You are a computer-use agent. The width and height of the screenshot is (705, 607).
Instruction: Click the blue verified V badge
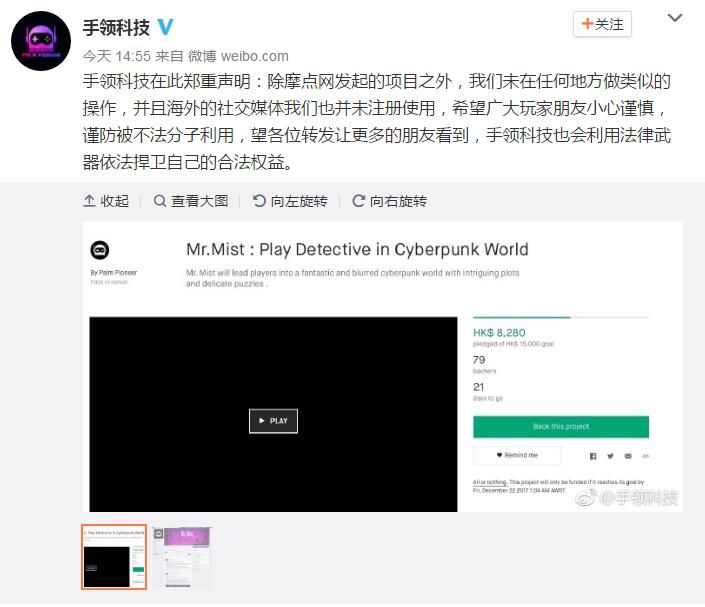click(165, 27)
